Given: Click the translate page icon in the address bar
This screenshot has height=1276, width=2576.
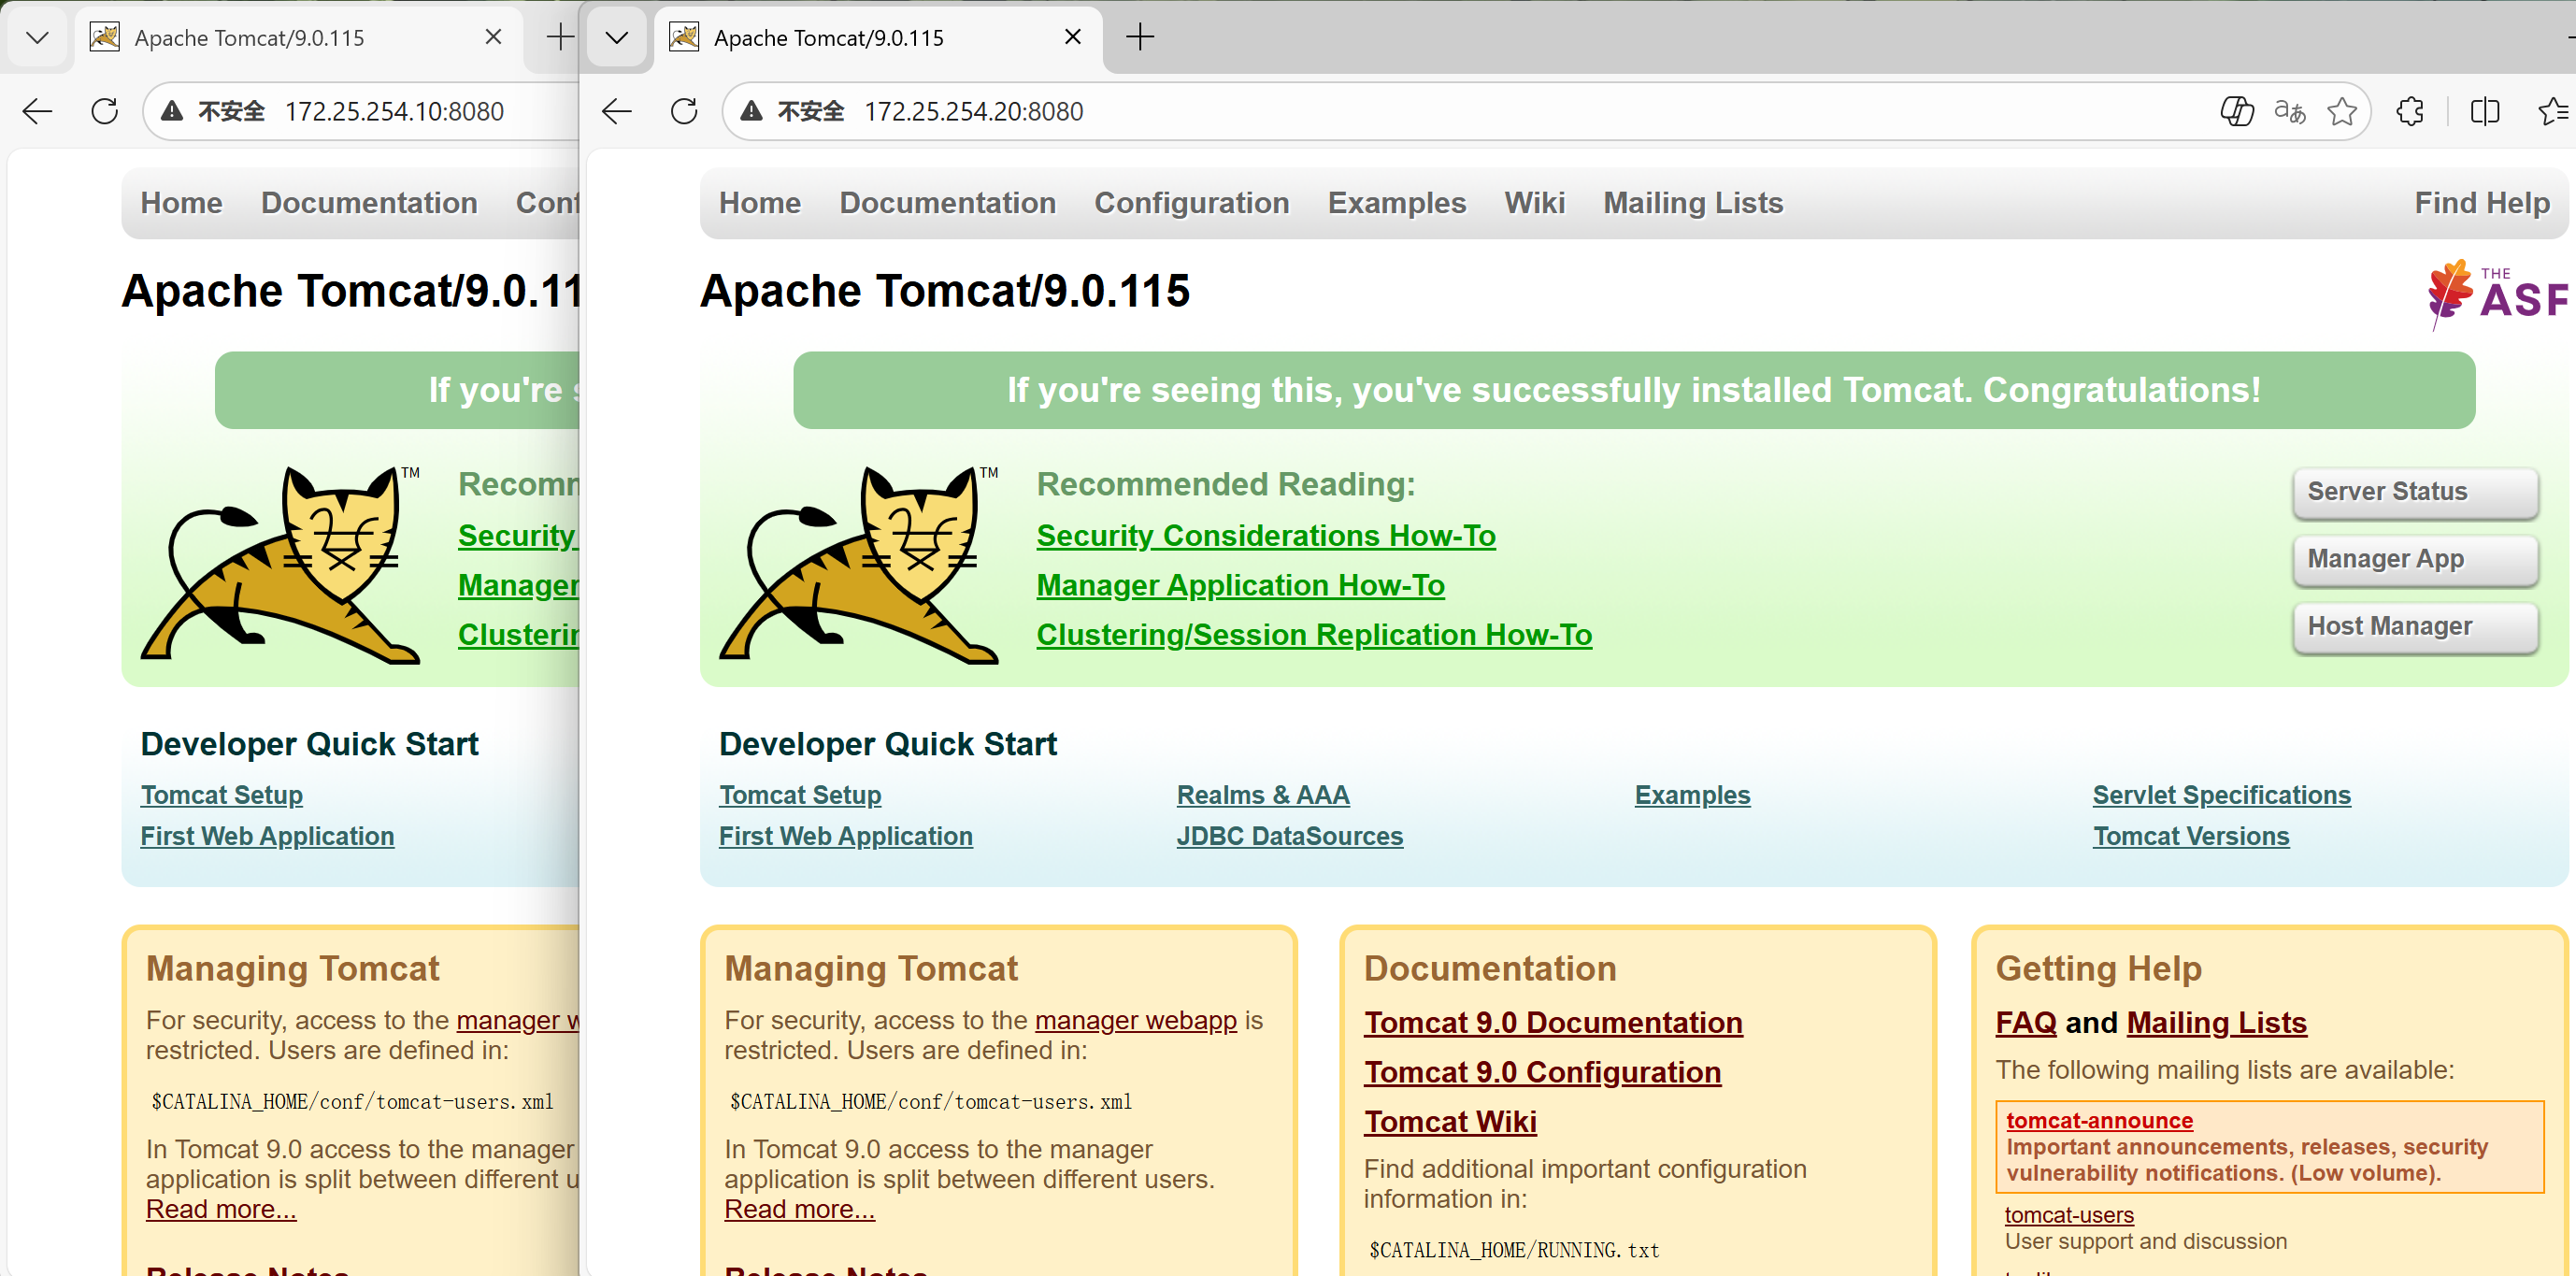Looking at the screenshot, I should 2290,111.
